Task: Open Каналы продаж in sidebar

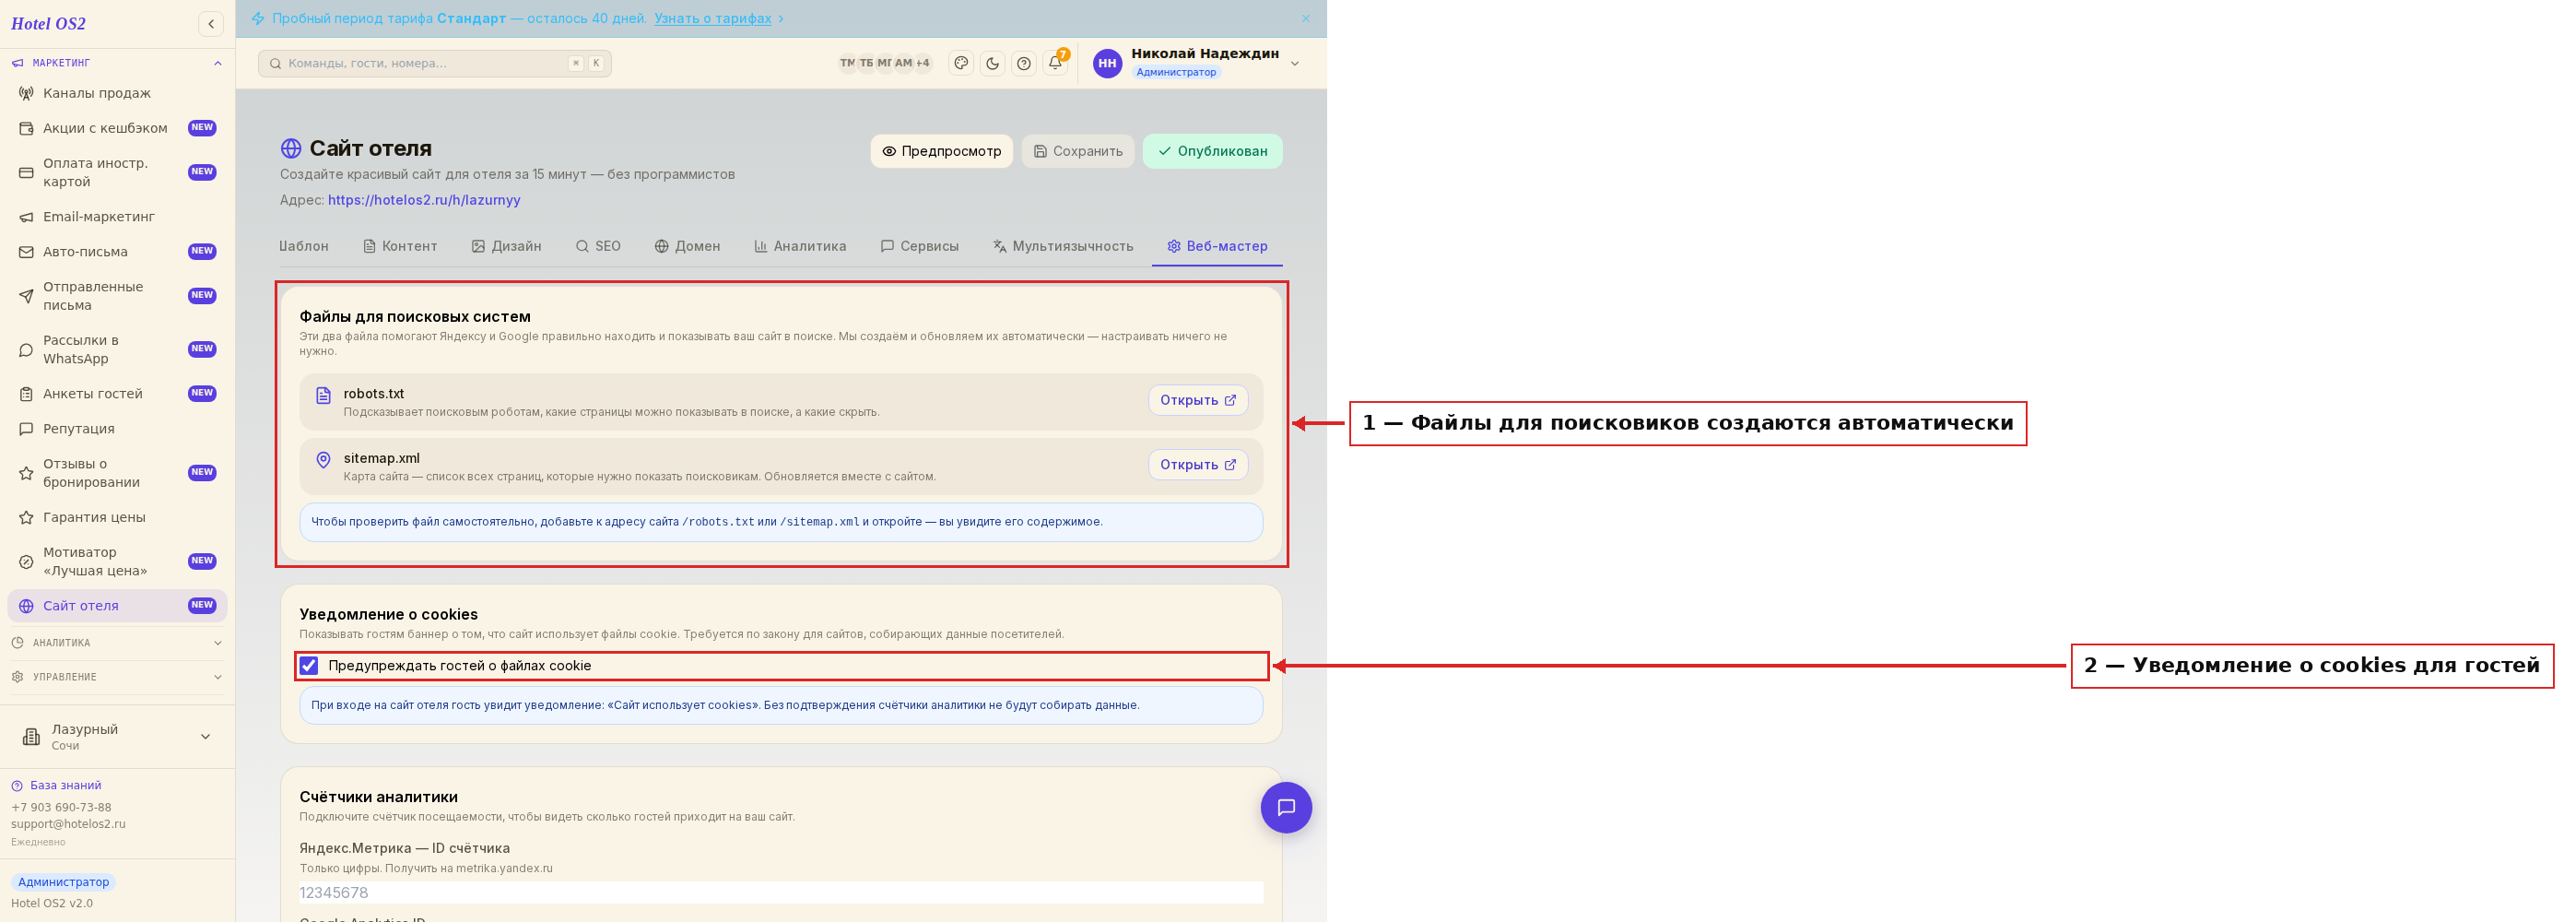Action: pos(117,93)
